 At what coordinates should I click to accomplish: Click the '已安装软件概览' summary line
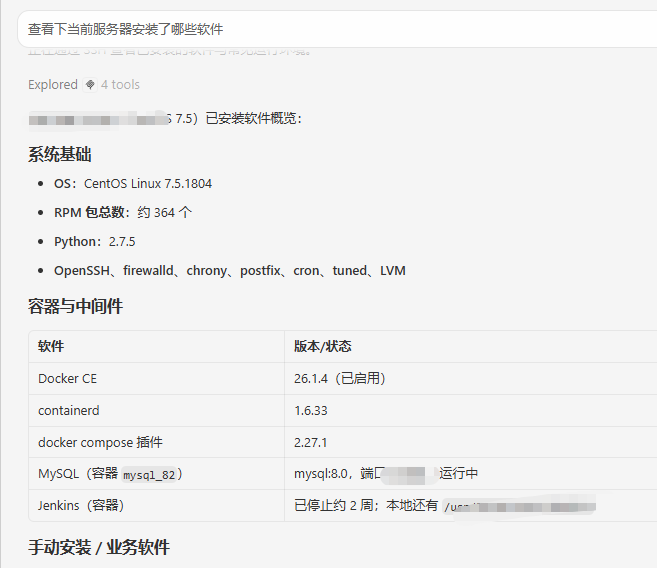(x=165, y=119)
